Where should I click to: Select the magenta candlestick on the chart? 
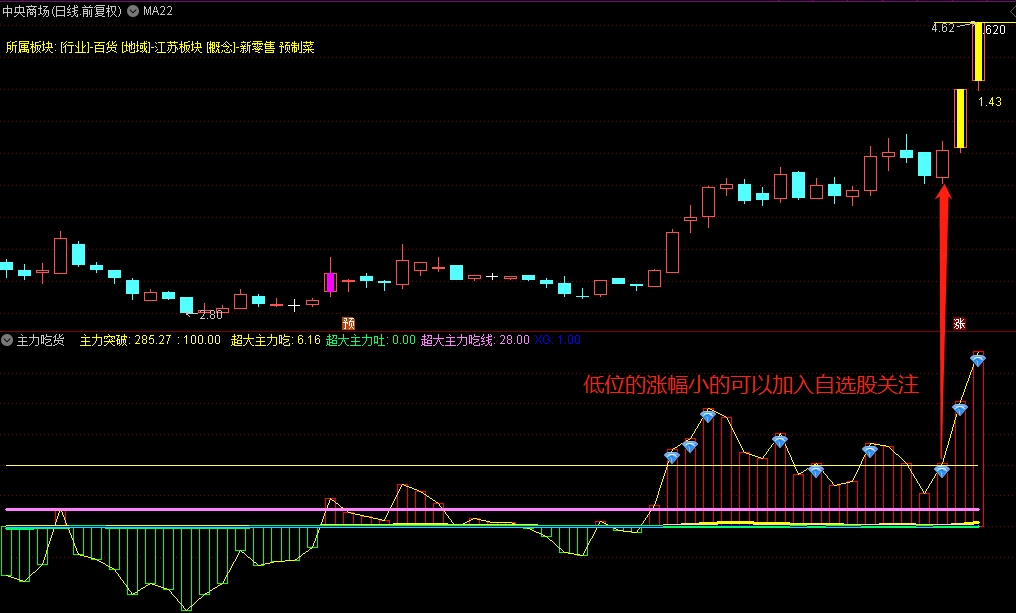click(330, 283)
